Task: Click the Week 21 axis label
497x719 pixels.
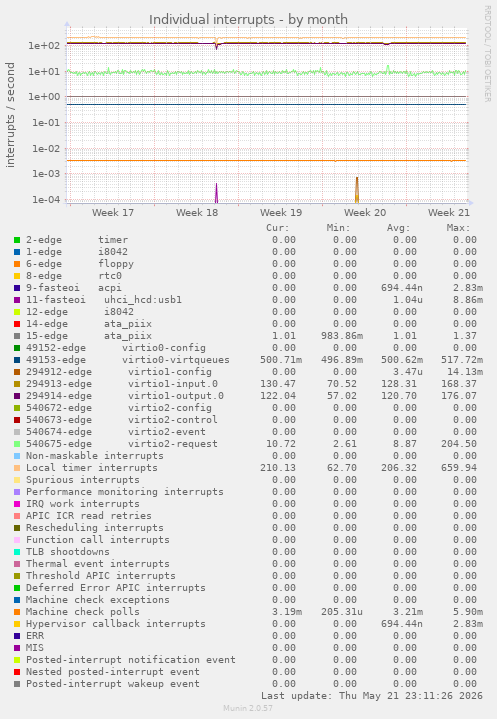Action: point(449,213)
